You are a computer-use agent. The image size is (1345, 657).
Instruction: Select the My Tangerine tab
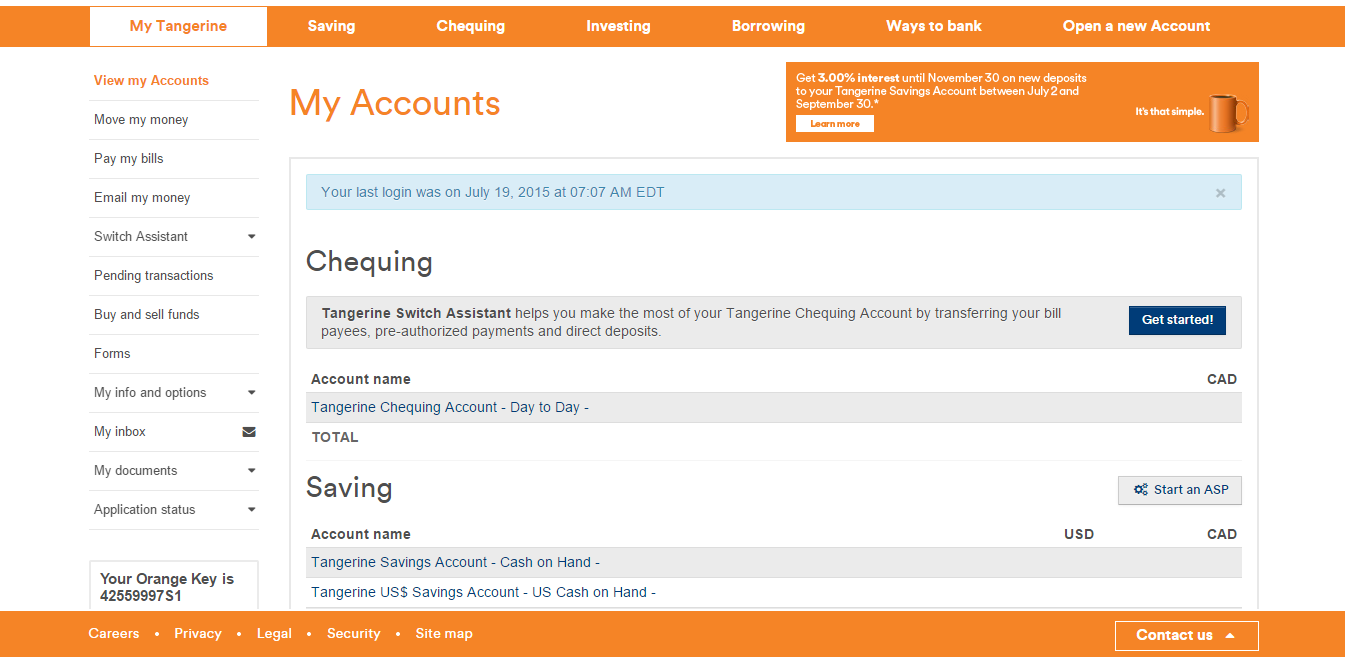coord(178,26)
